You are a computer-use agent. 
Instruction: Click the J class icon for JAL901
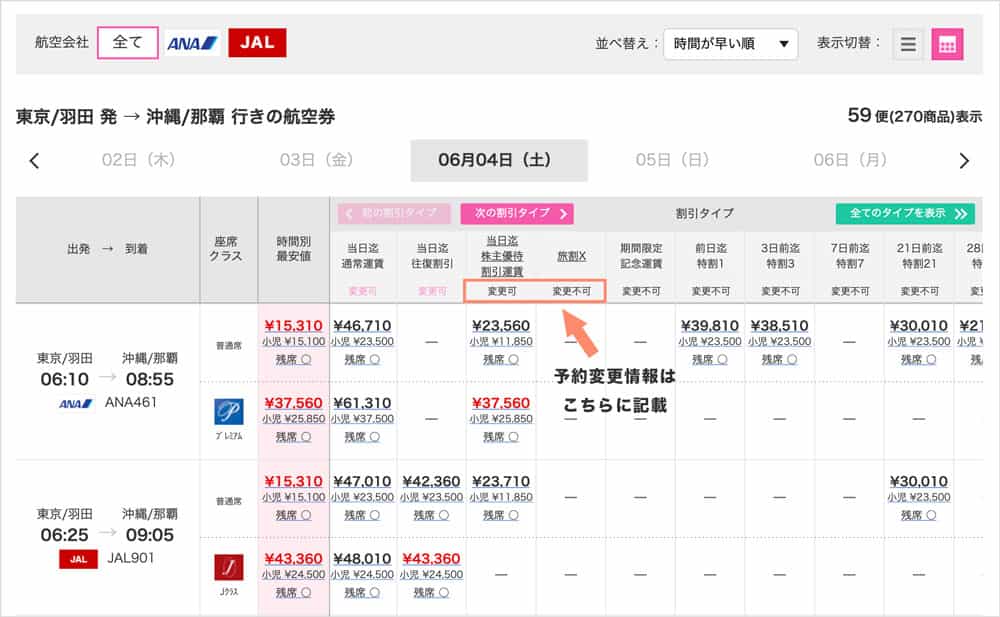[228, 568]
